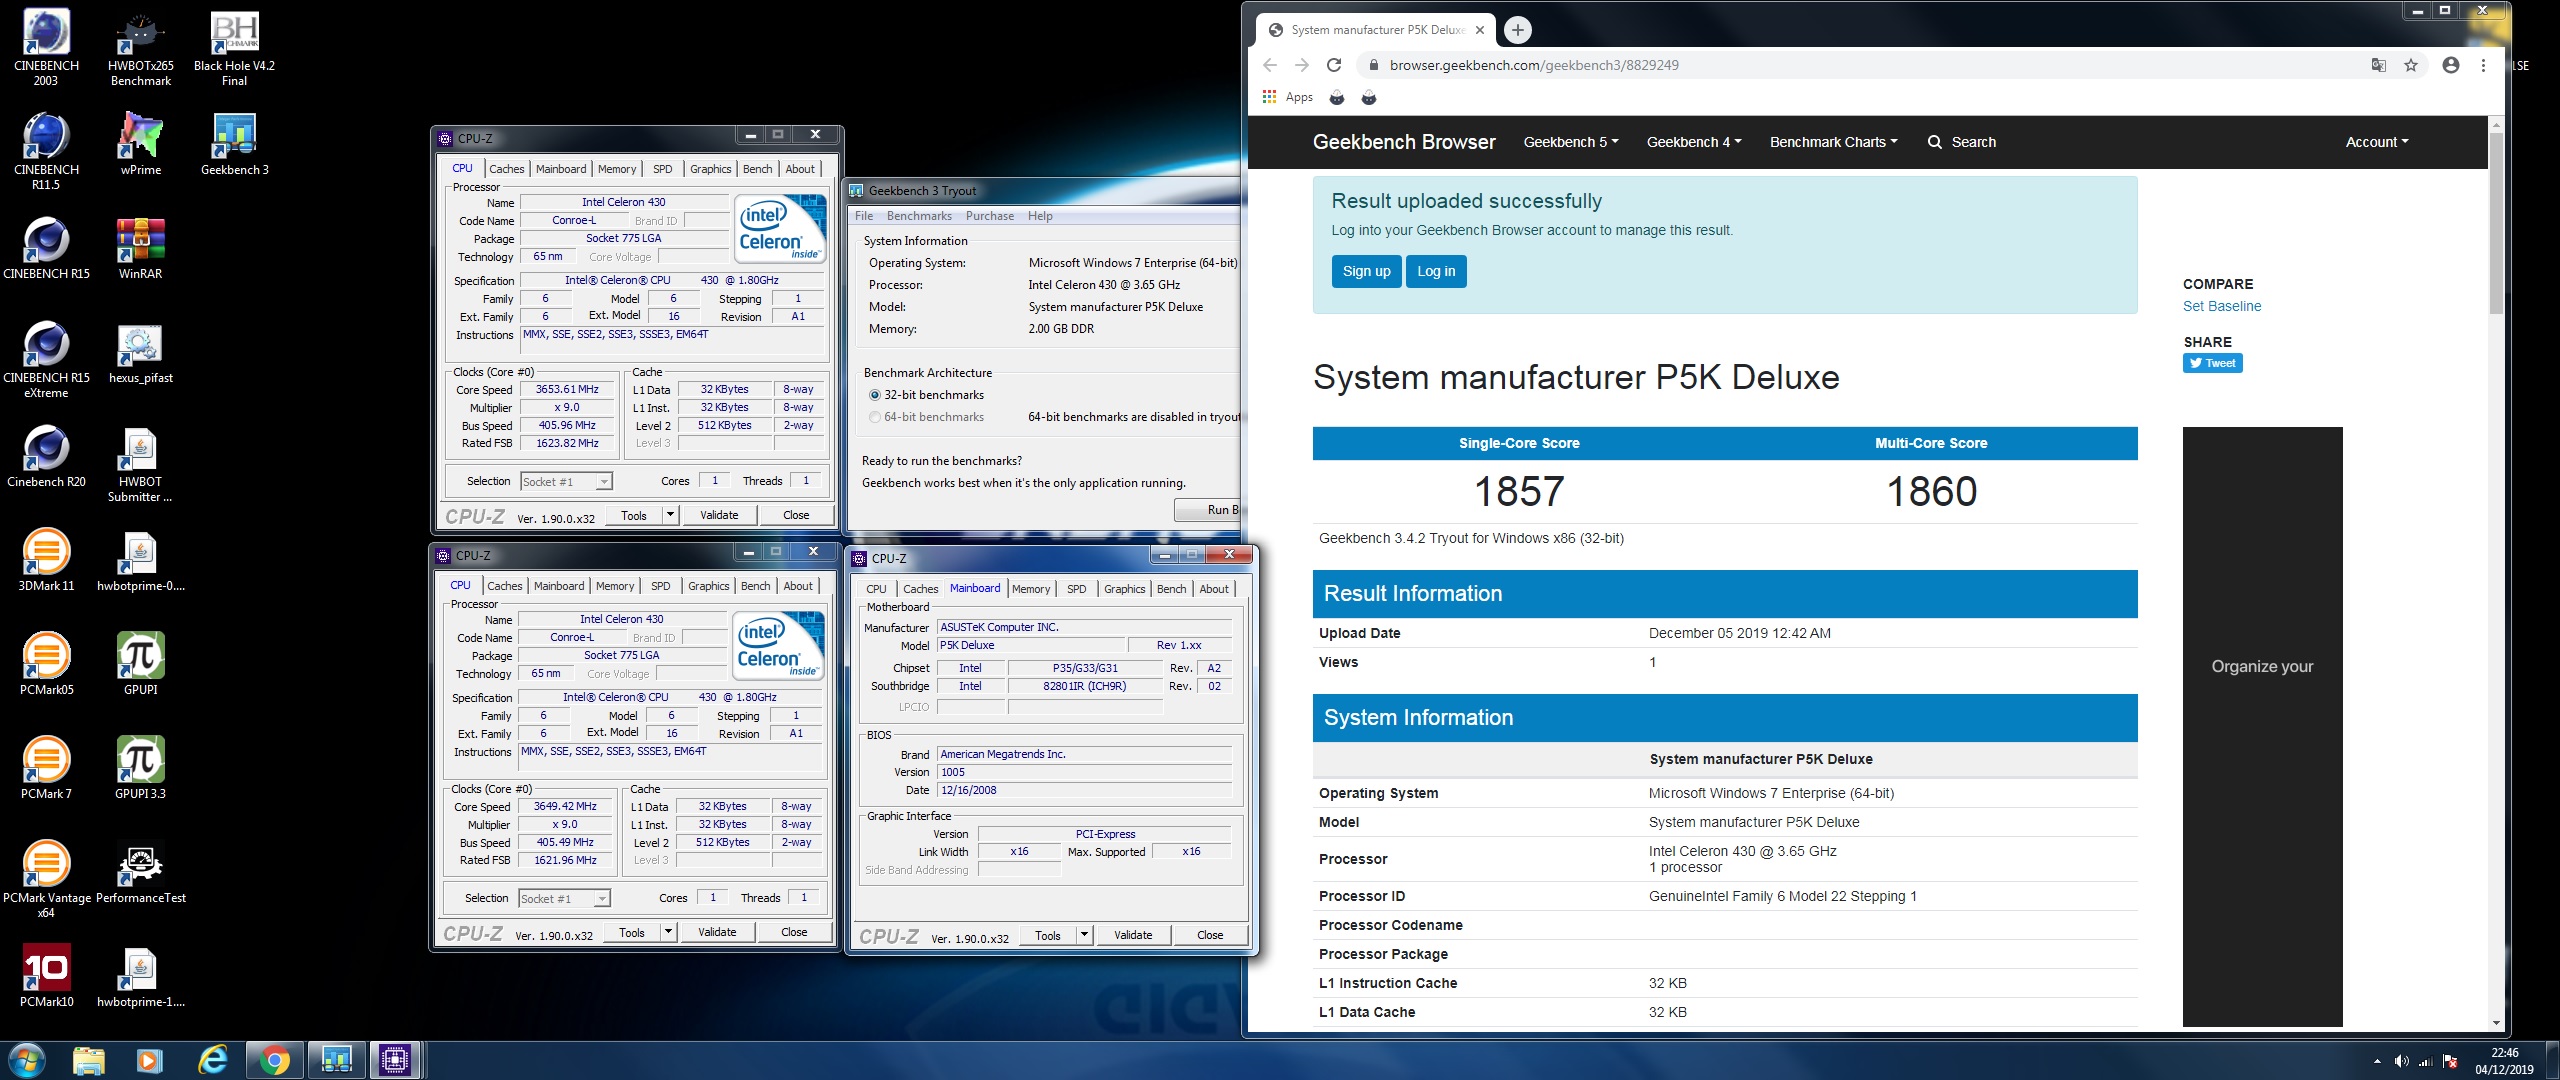Image resolution: width=2560 pixels, height=1080 pixels.
Task: Open Chrome profile account icon
Action: click(2450, 65)
